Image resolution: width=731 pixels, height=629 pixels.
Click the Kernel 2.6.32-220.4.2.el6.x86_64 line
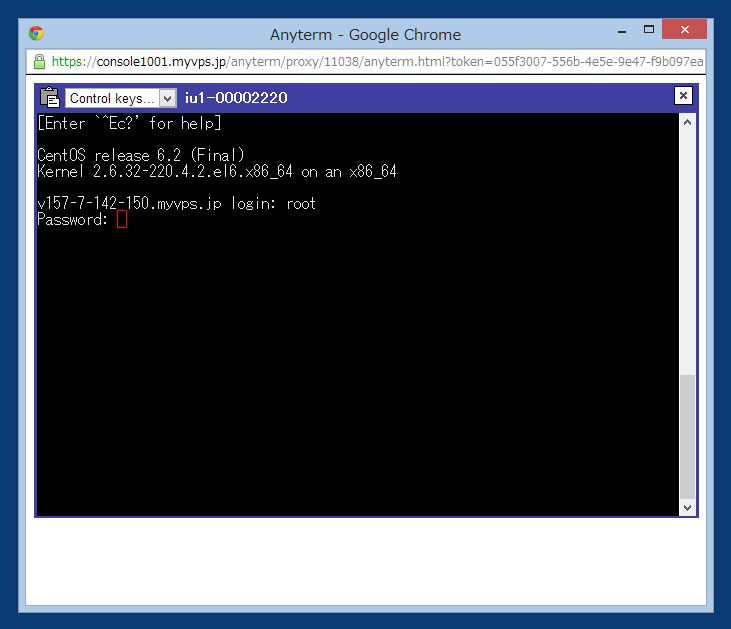point(217,172)
